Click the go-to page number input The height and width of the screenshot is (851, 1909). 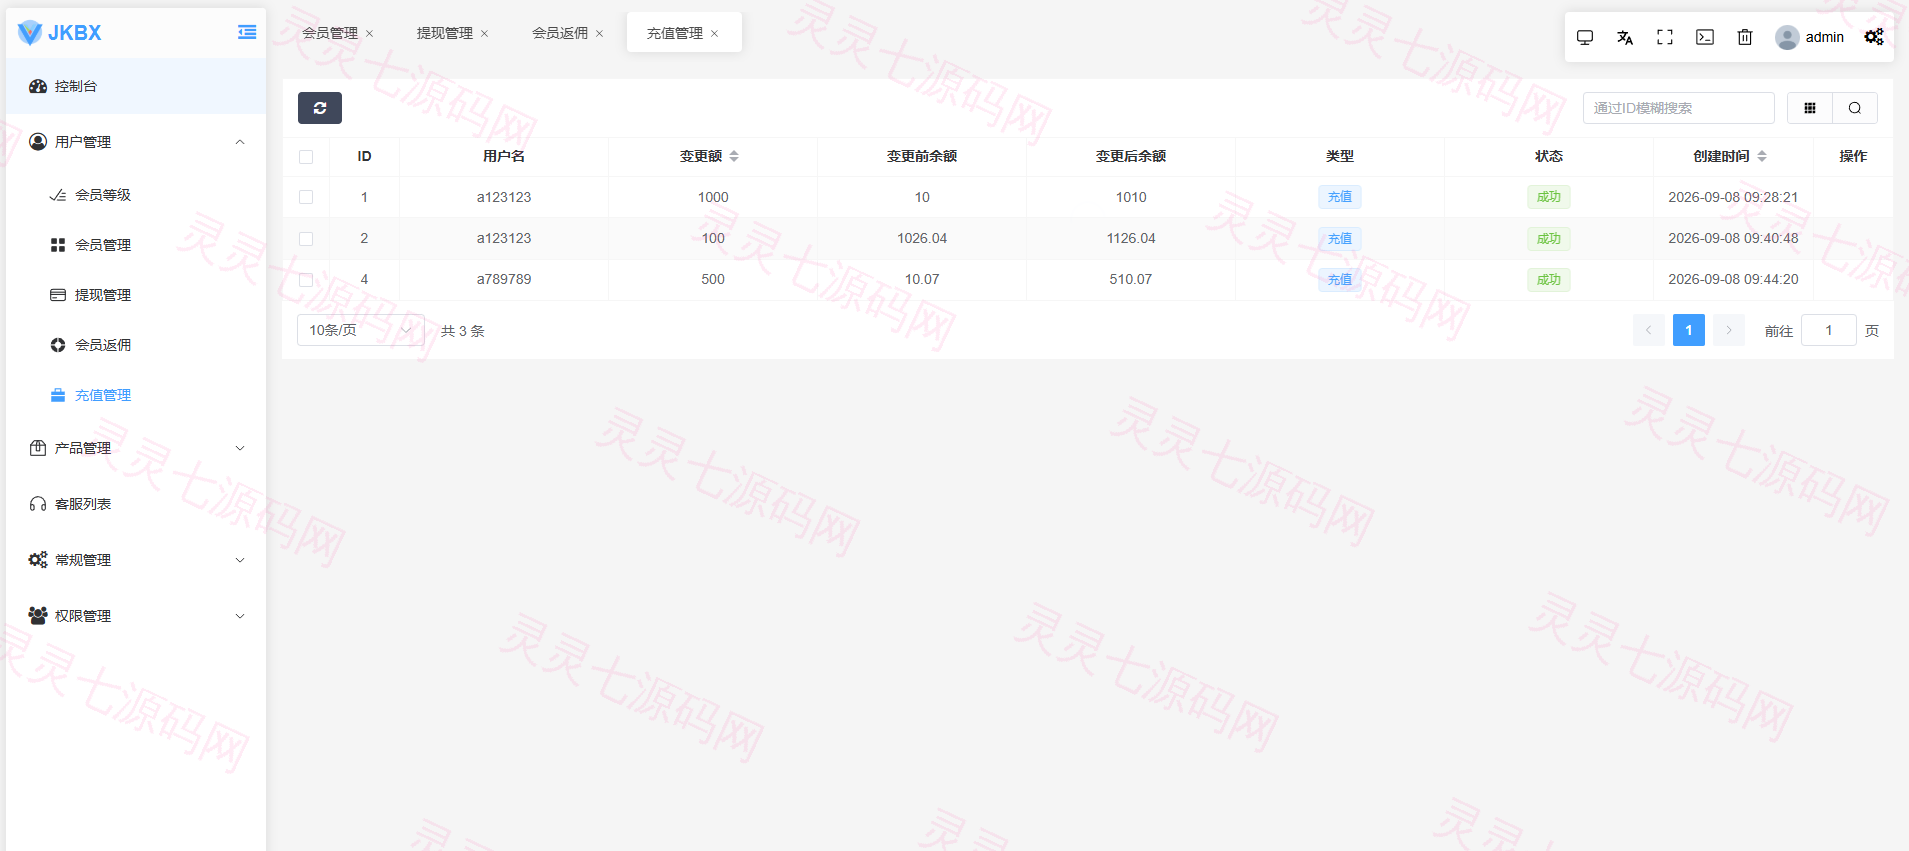[1829, 330]
